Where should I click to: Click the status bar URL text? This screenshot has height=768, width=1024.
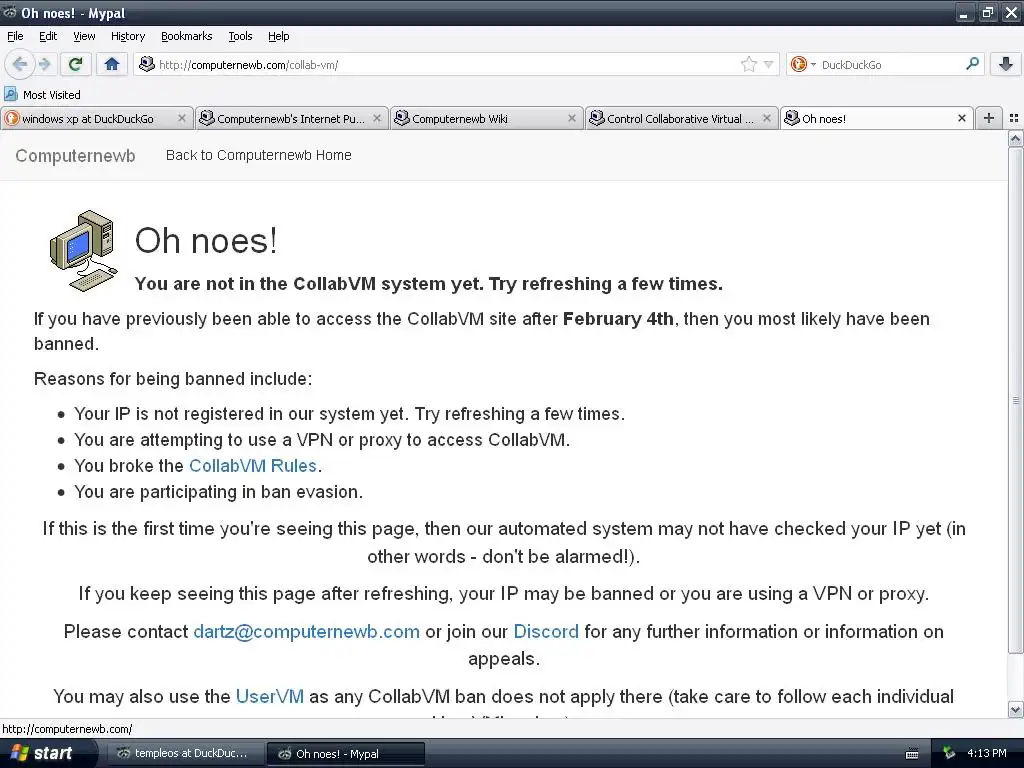click(x=67, y=729)
